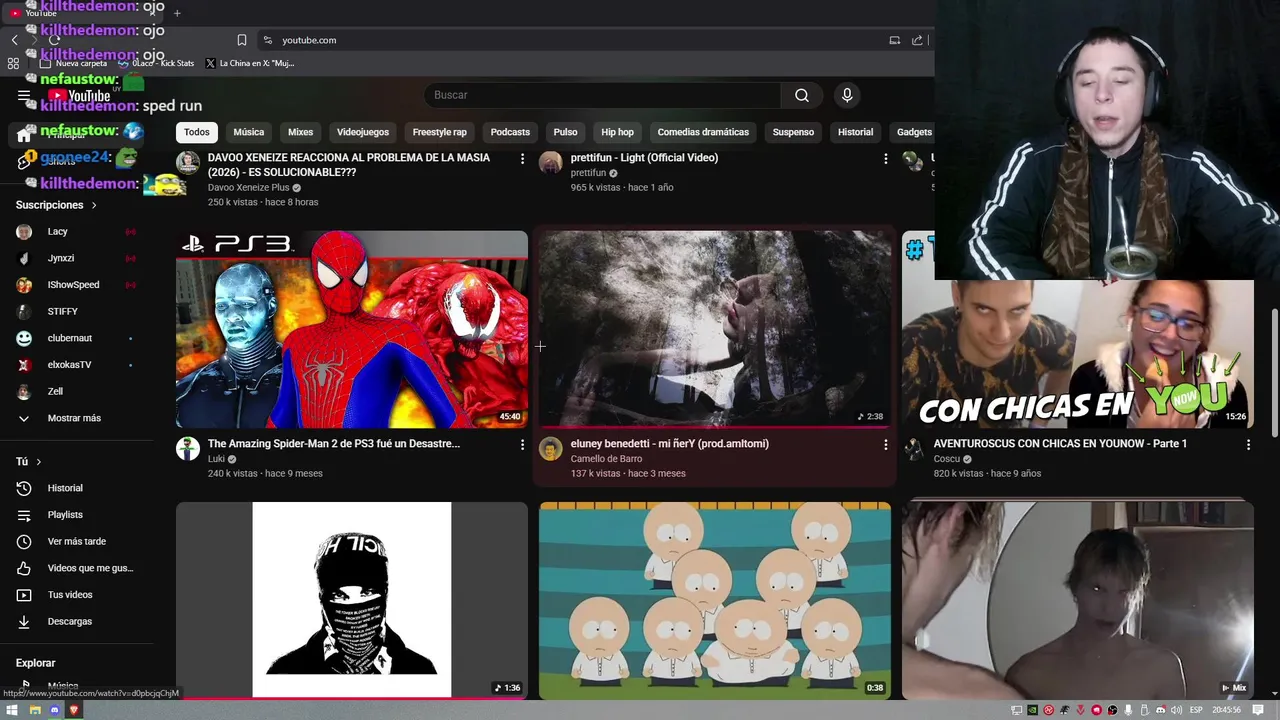This screenshot has height=720, width=1280.
Task: Select the Hip hop chip
Action: pyautogui.click(x=617, y=132)
